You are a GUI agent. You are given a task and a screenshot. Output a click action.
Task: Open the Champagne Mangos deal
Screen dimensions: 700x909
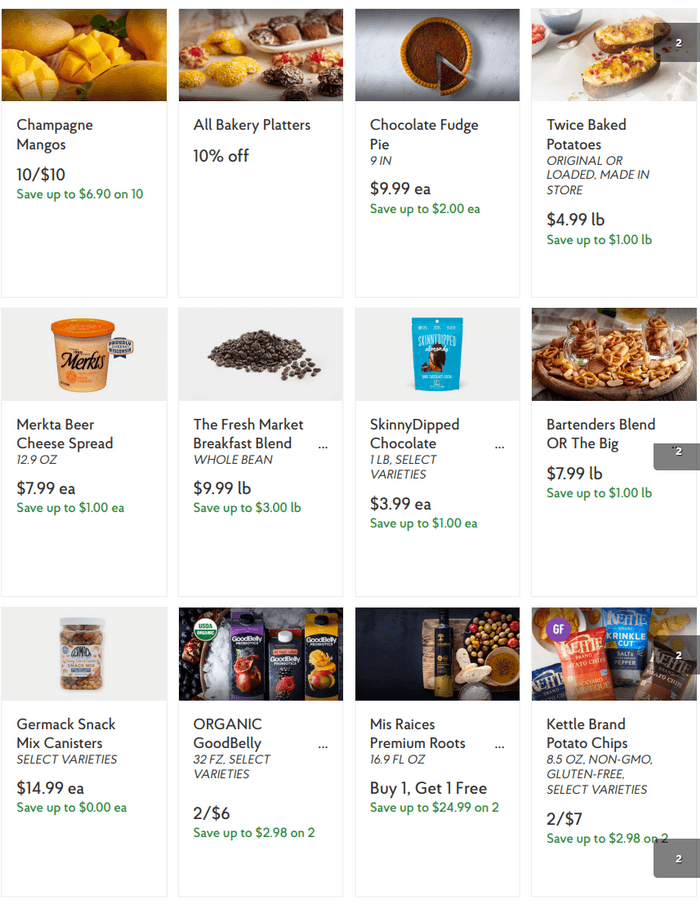tap(55, 135)
